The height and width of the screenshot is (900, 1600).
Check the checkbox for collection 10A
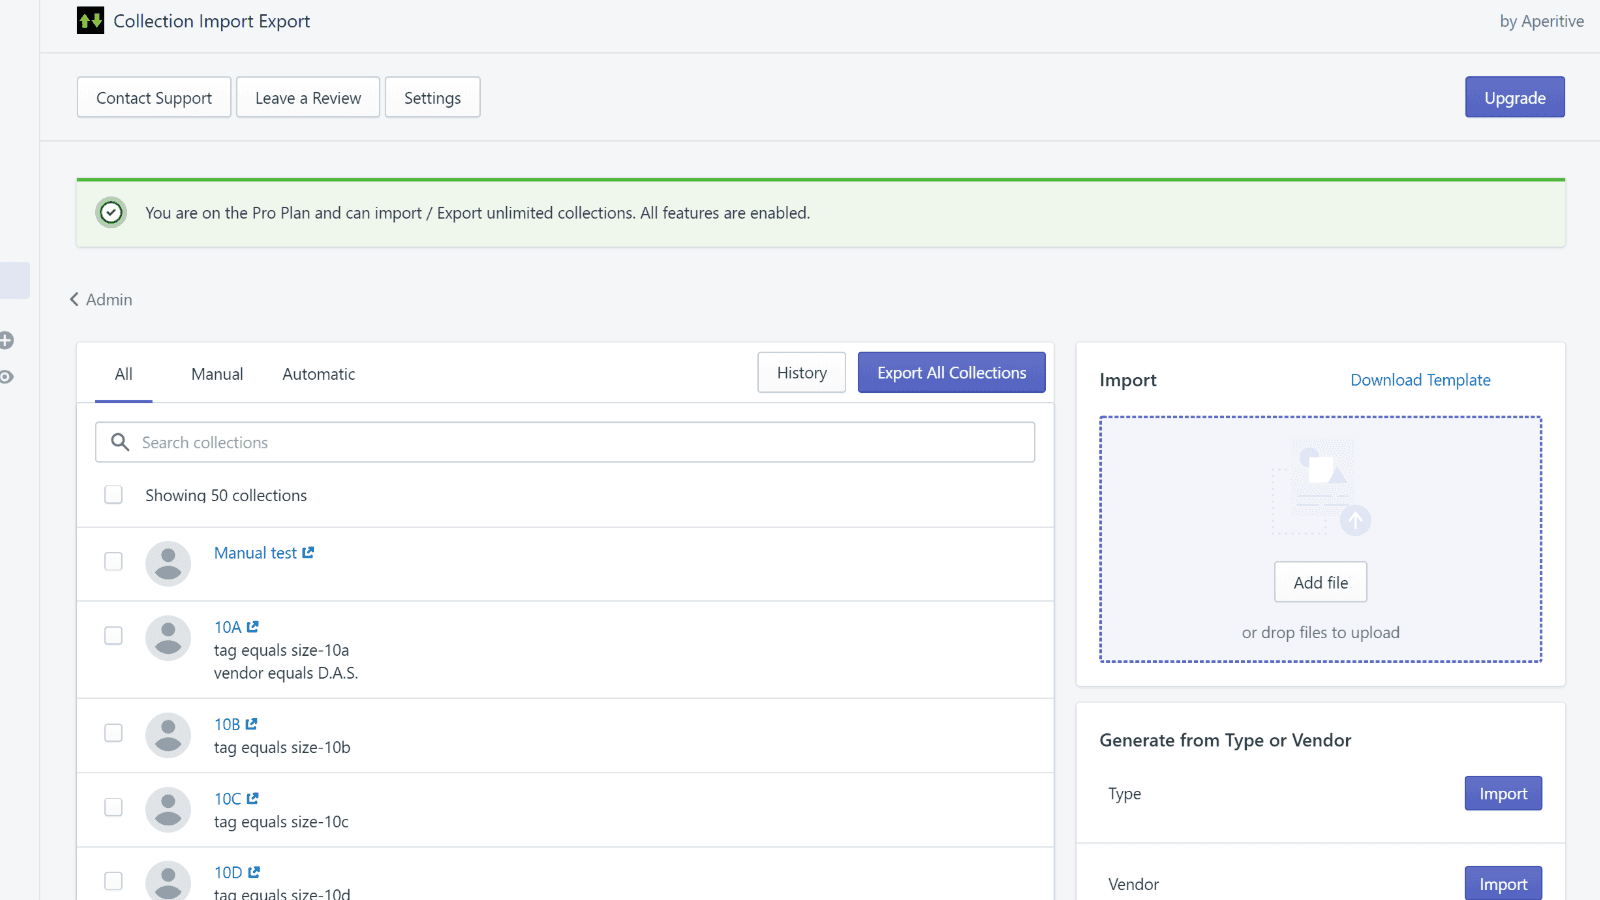click(x=113, y=635)
